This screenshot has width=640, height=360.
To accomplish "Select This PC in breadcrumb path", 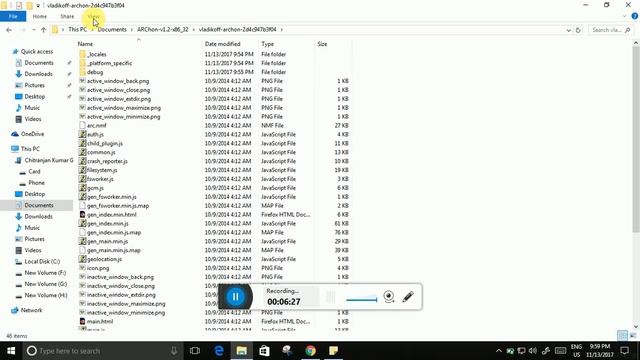I will coord(77,29).
